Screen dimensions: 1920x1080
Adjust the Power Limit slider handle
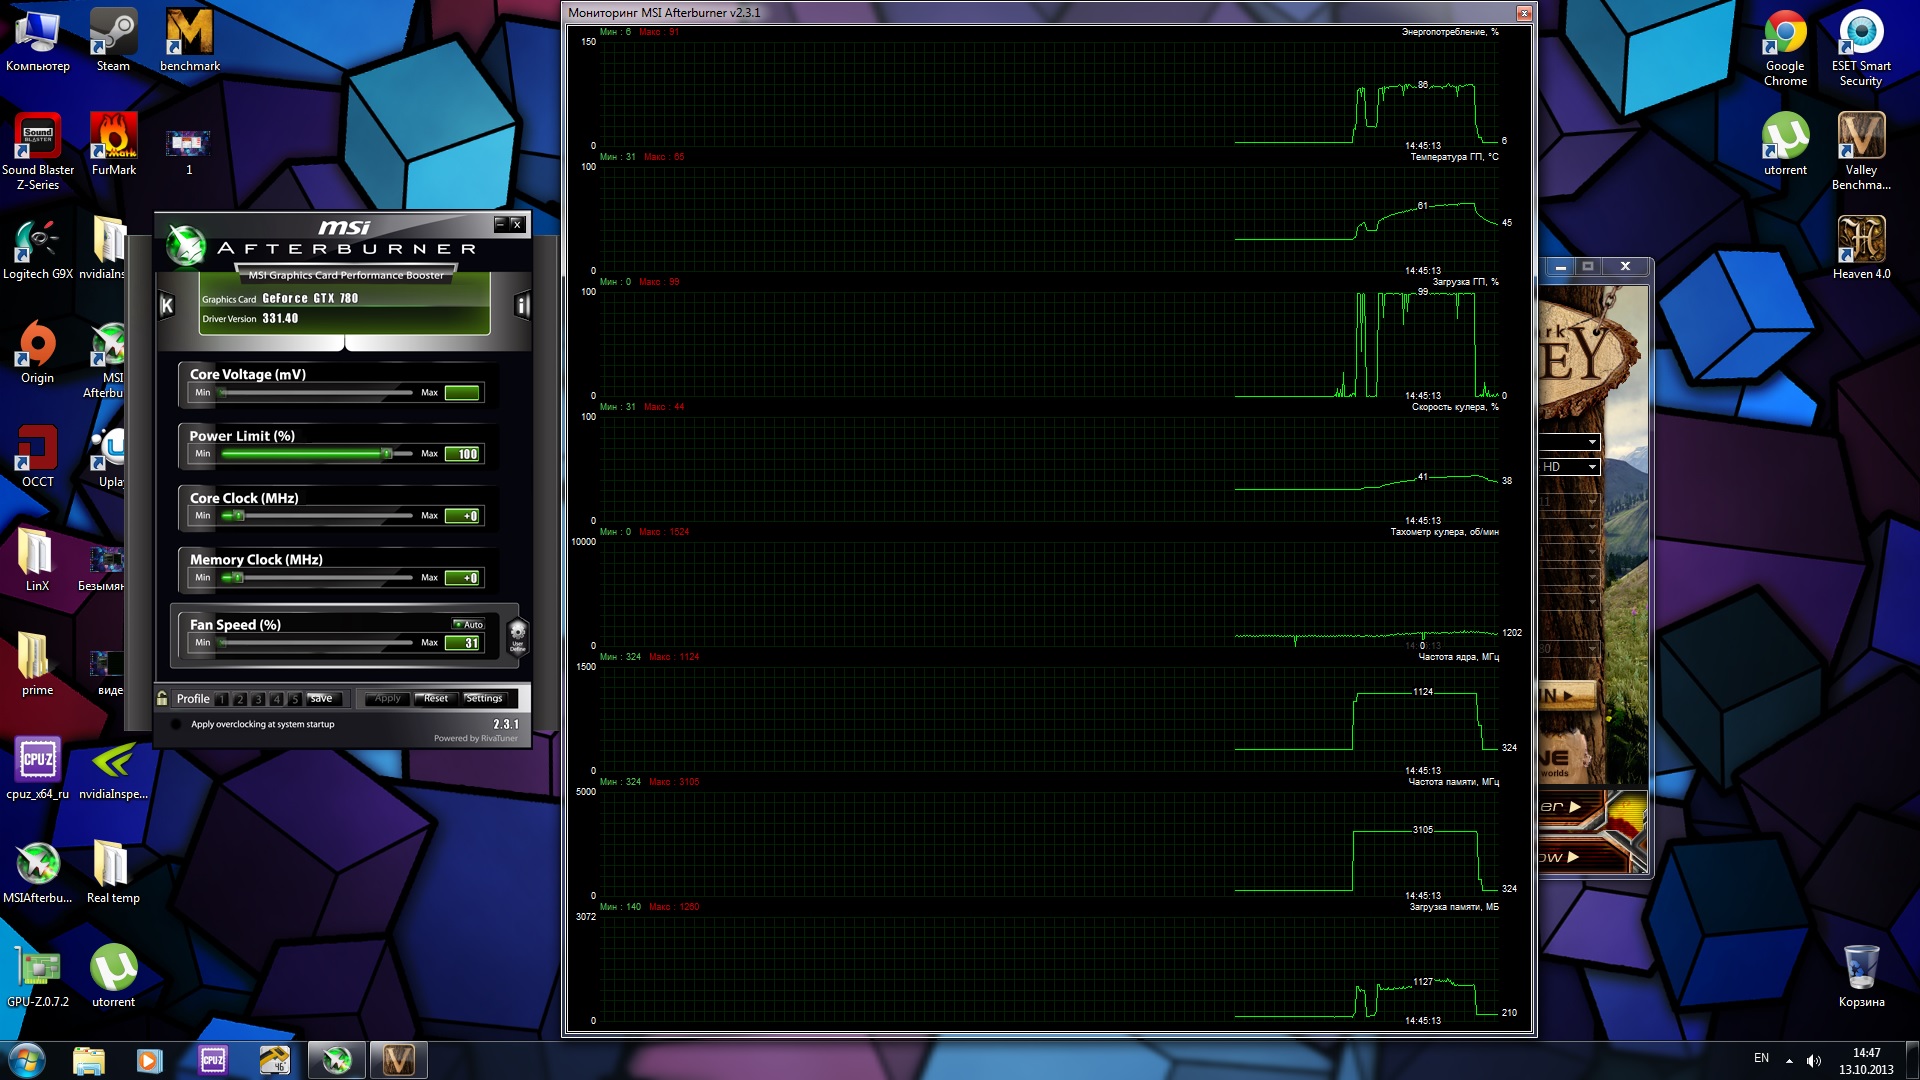click(386, 454)
